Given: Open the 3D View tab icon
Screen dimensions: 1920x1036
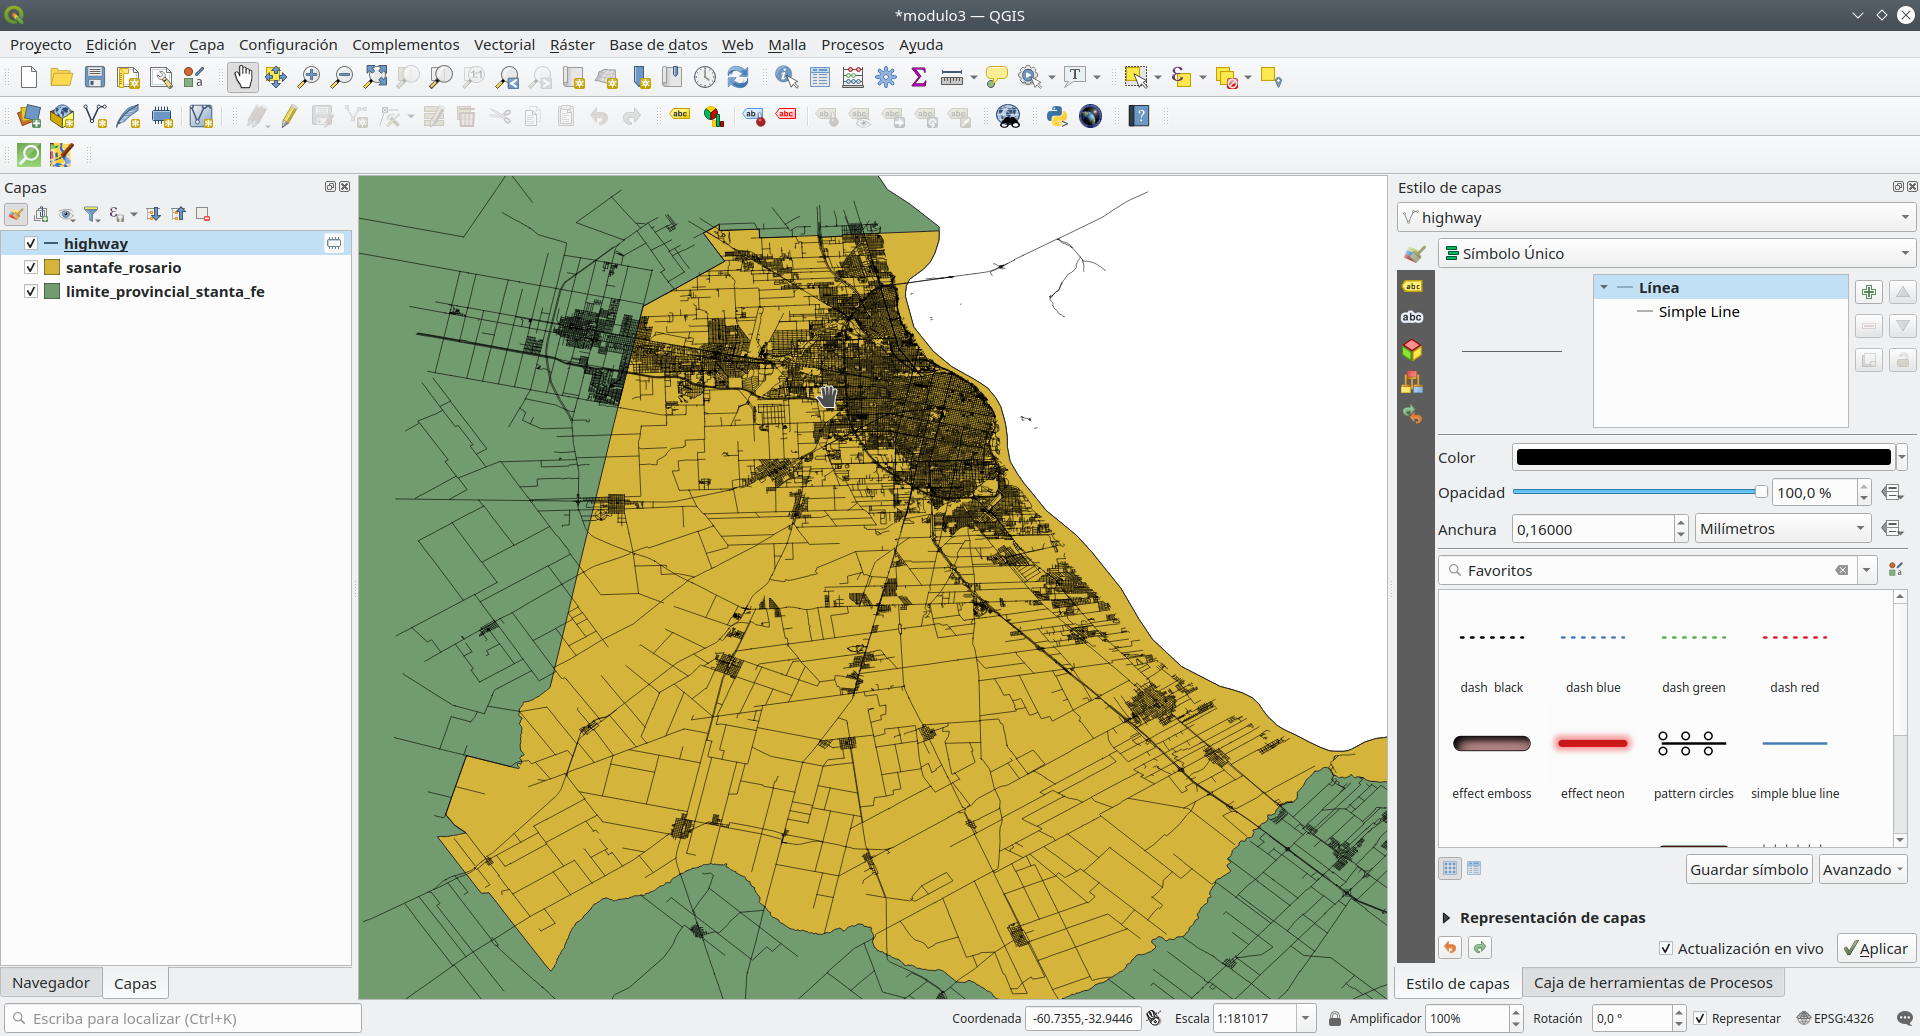Looking at the screenshot, I should pos(1412,349).
